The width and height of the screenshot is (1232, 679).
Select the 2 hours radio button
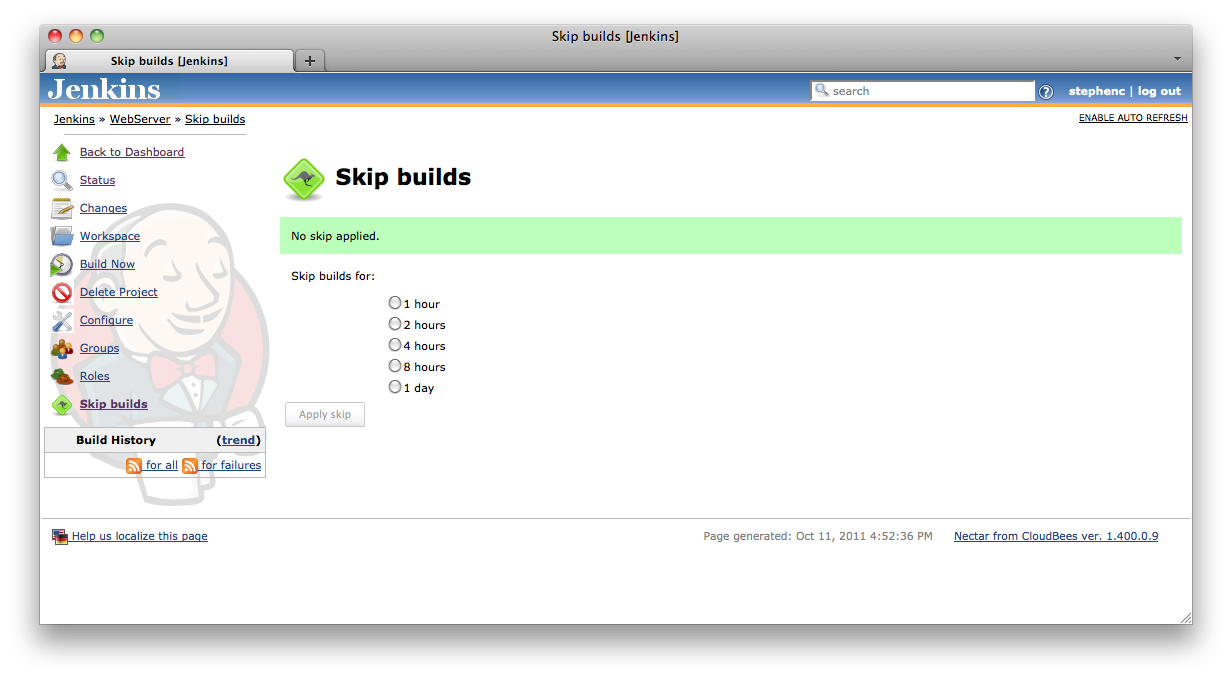395,323
